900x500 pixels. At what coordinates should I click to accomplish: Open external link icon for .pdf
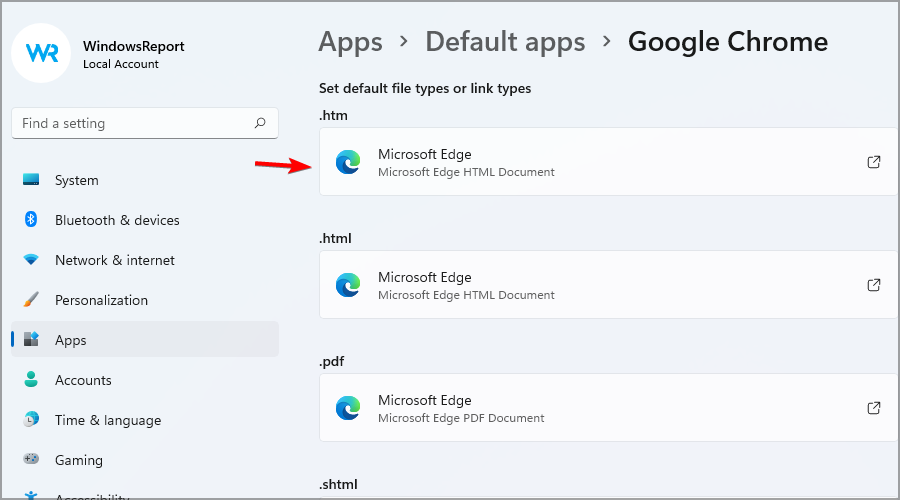[x=873, y=408]
